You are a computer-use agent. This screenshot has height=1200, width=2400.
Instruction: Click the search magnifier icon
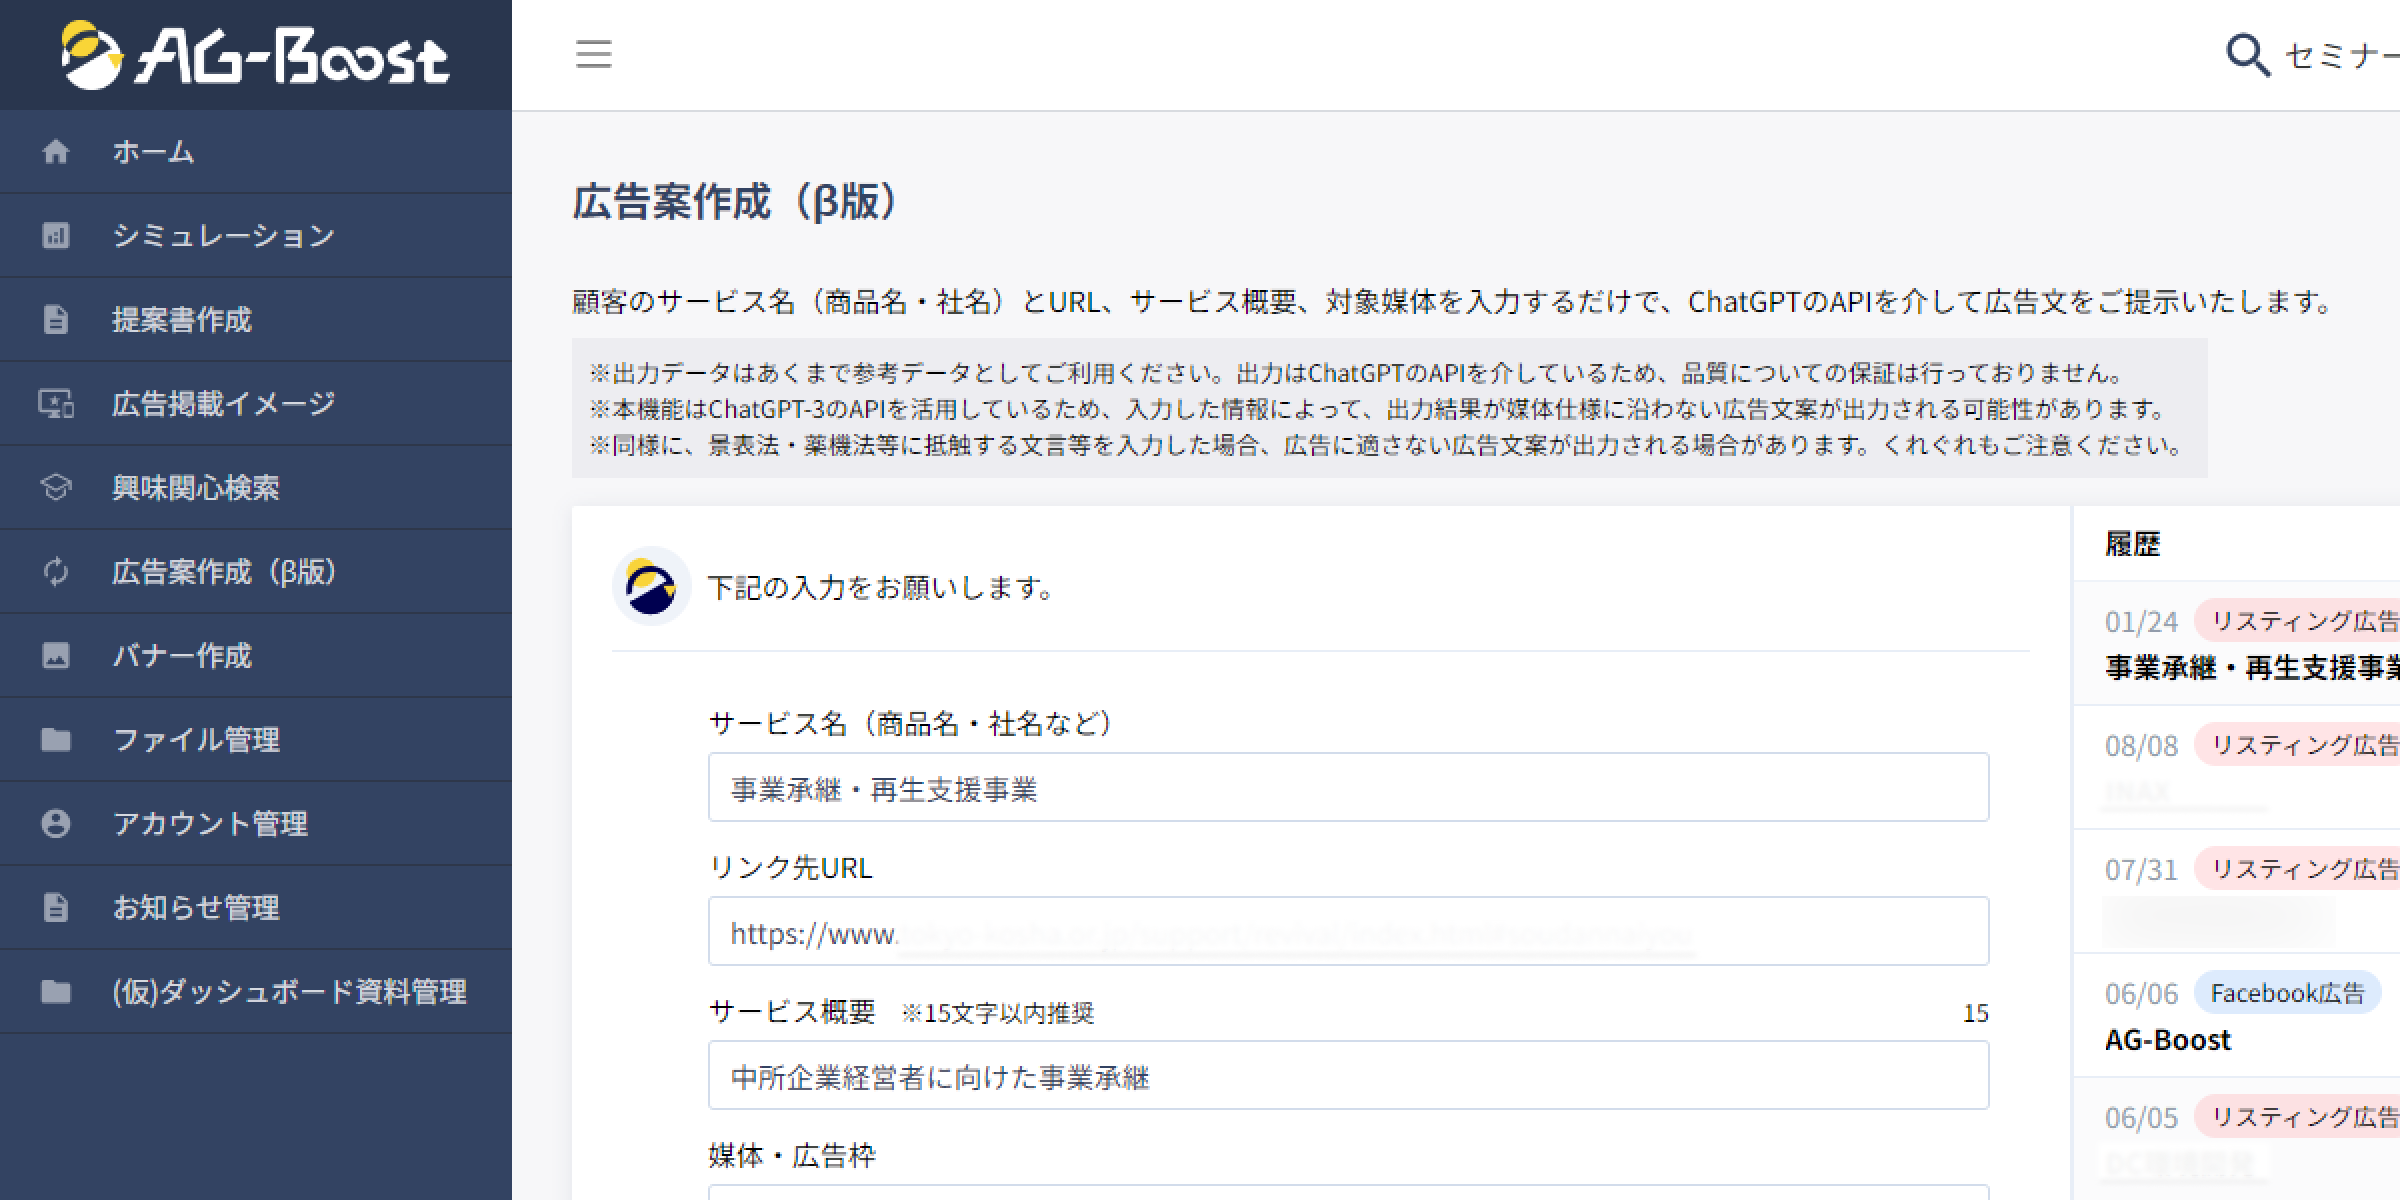point(2247,55)
